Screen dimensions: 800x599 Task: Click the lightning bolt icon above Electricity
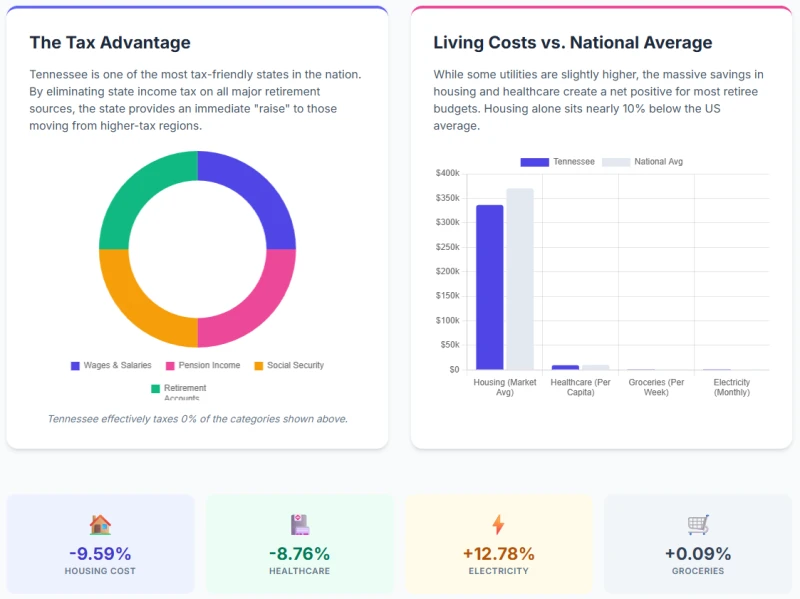498,525
